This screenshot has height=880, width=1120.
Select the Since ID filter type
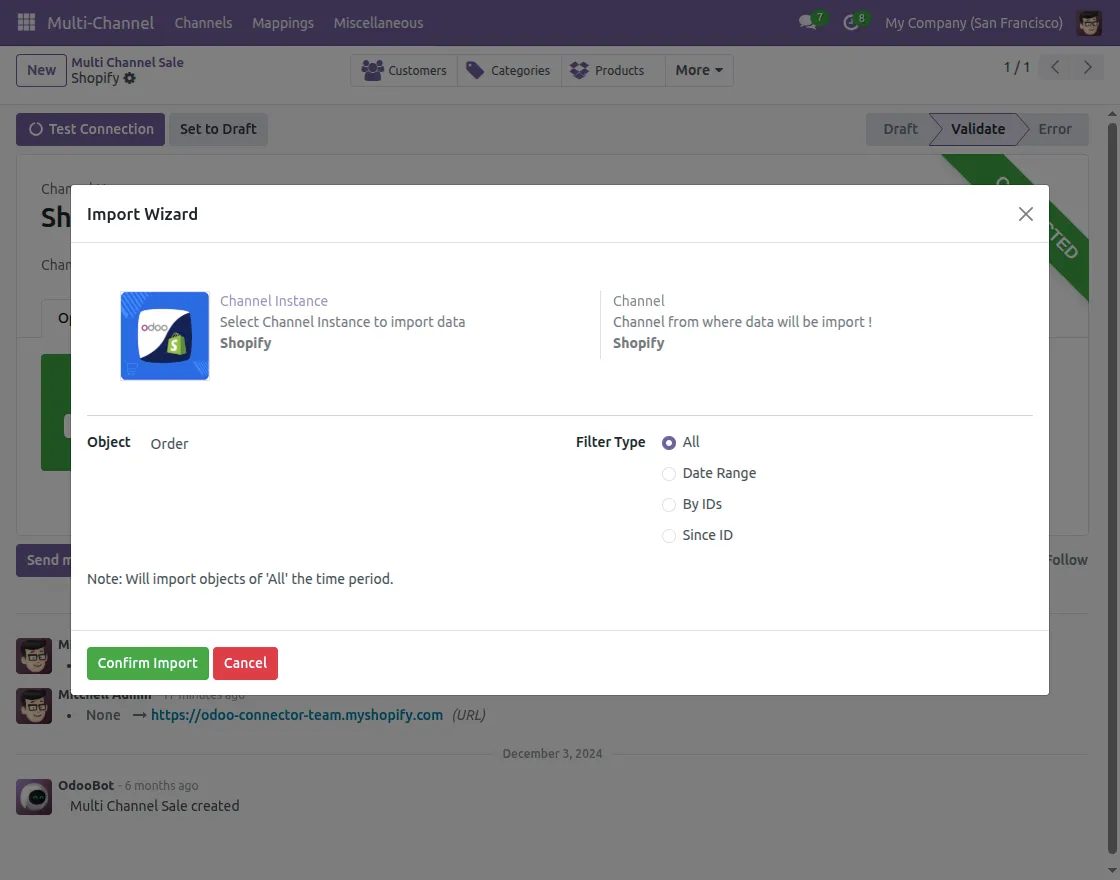[668, 535]
